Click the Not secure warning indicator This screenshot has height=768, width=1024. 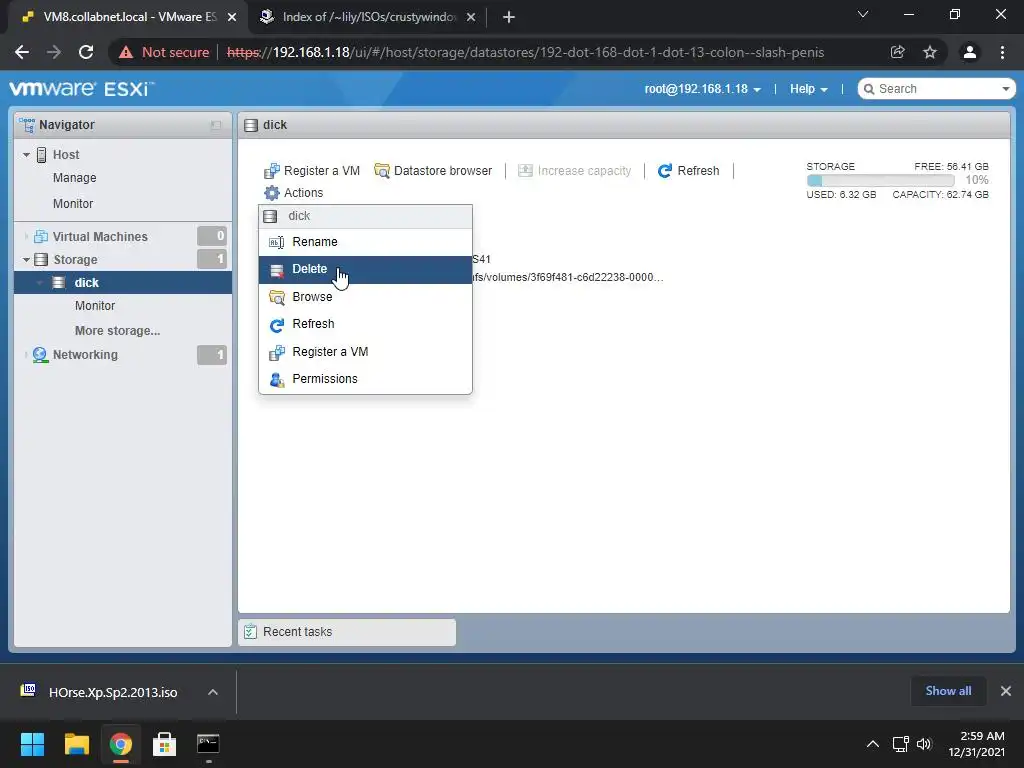click(164, 52)
